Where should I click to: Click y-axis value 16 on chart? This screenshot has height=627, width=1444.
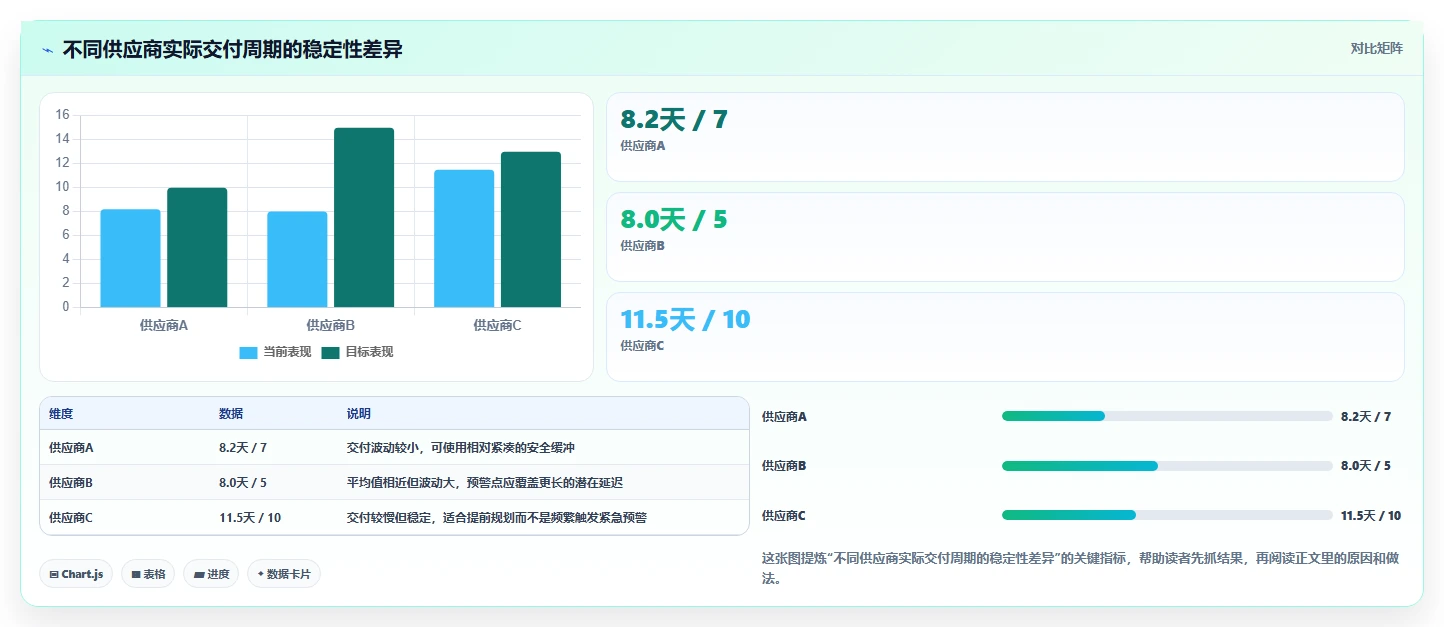[62, 115]
